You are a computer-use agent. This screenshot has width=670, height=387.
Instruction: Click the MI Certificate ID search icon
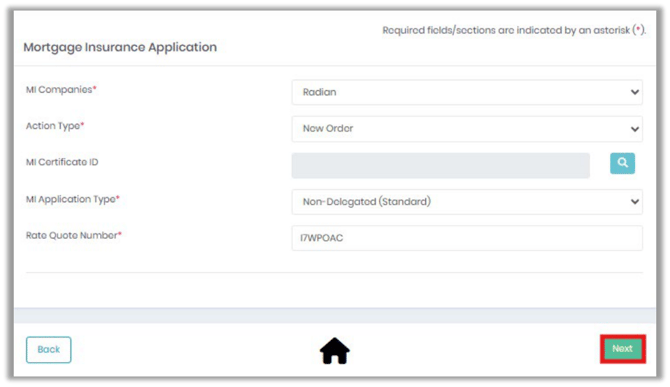click(622, 163)
